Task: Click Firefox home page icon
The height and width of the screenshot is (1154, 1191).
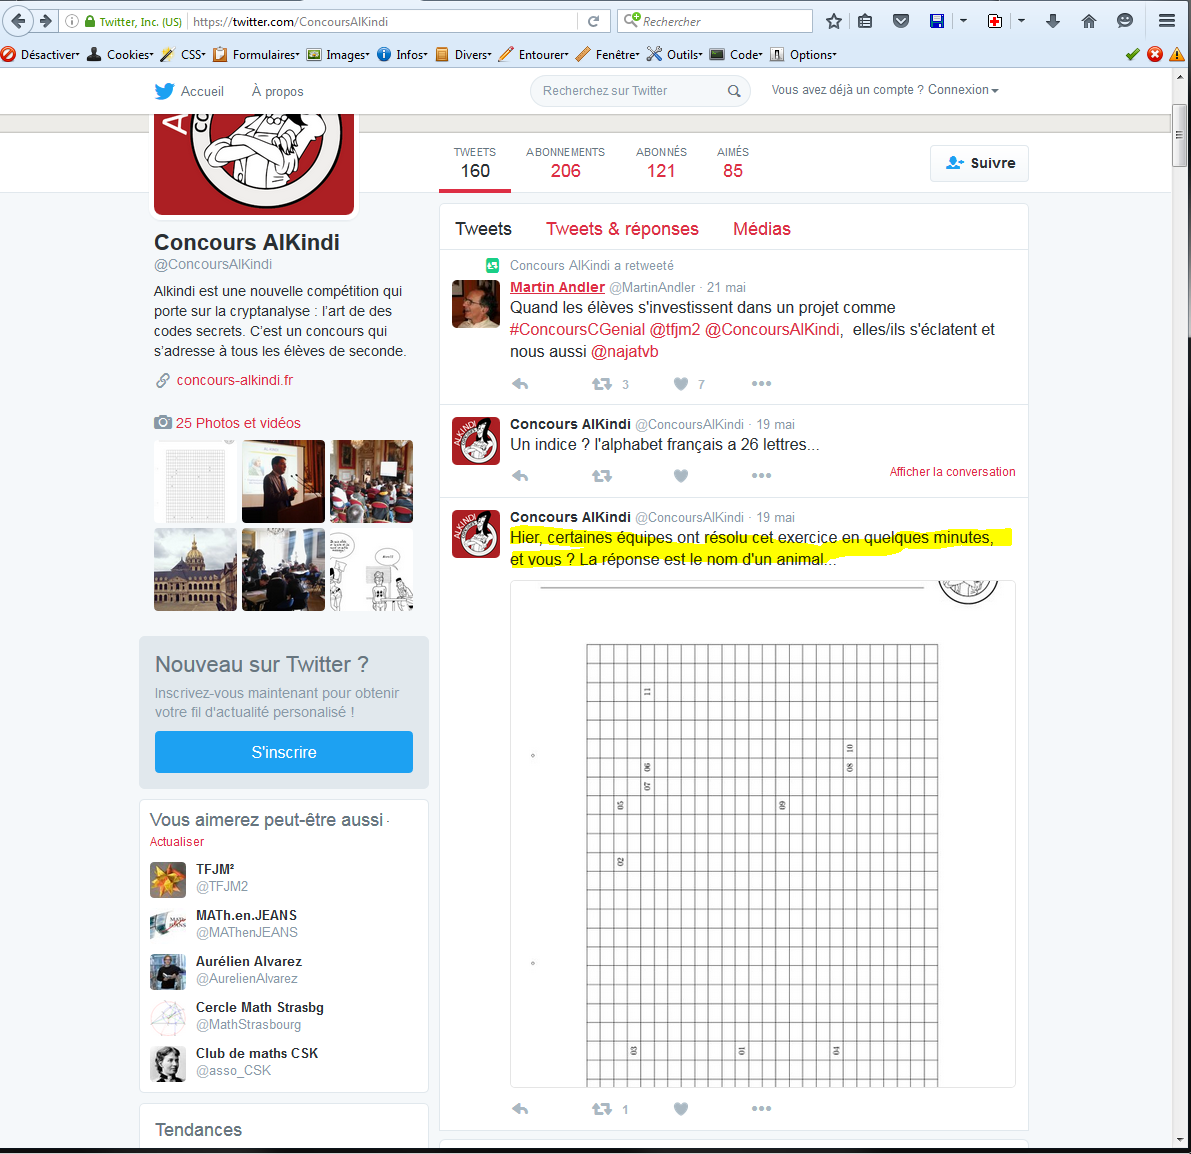Action: click(x=1089, y=21)
